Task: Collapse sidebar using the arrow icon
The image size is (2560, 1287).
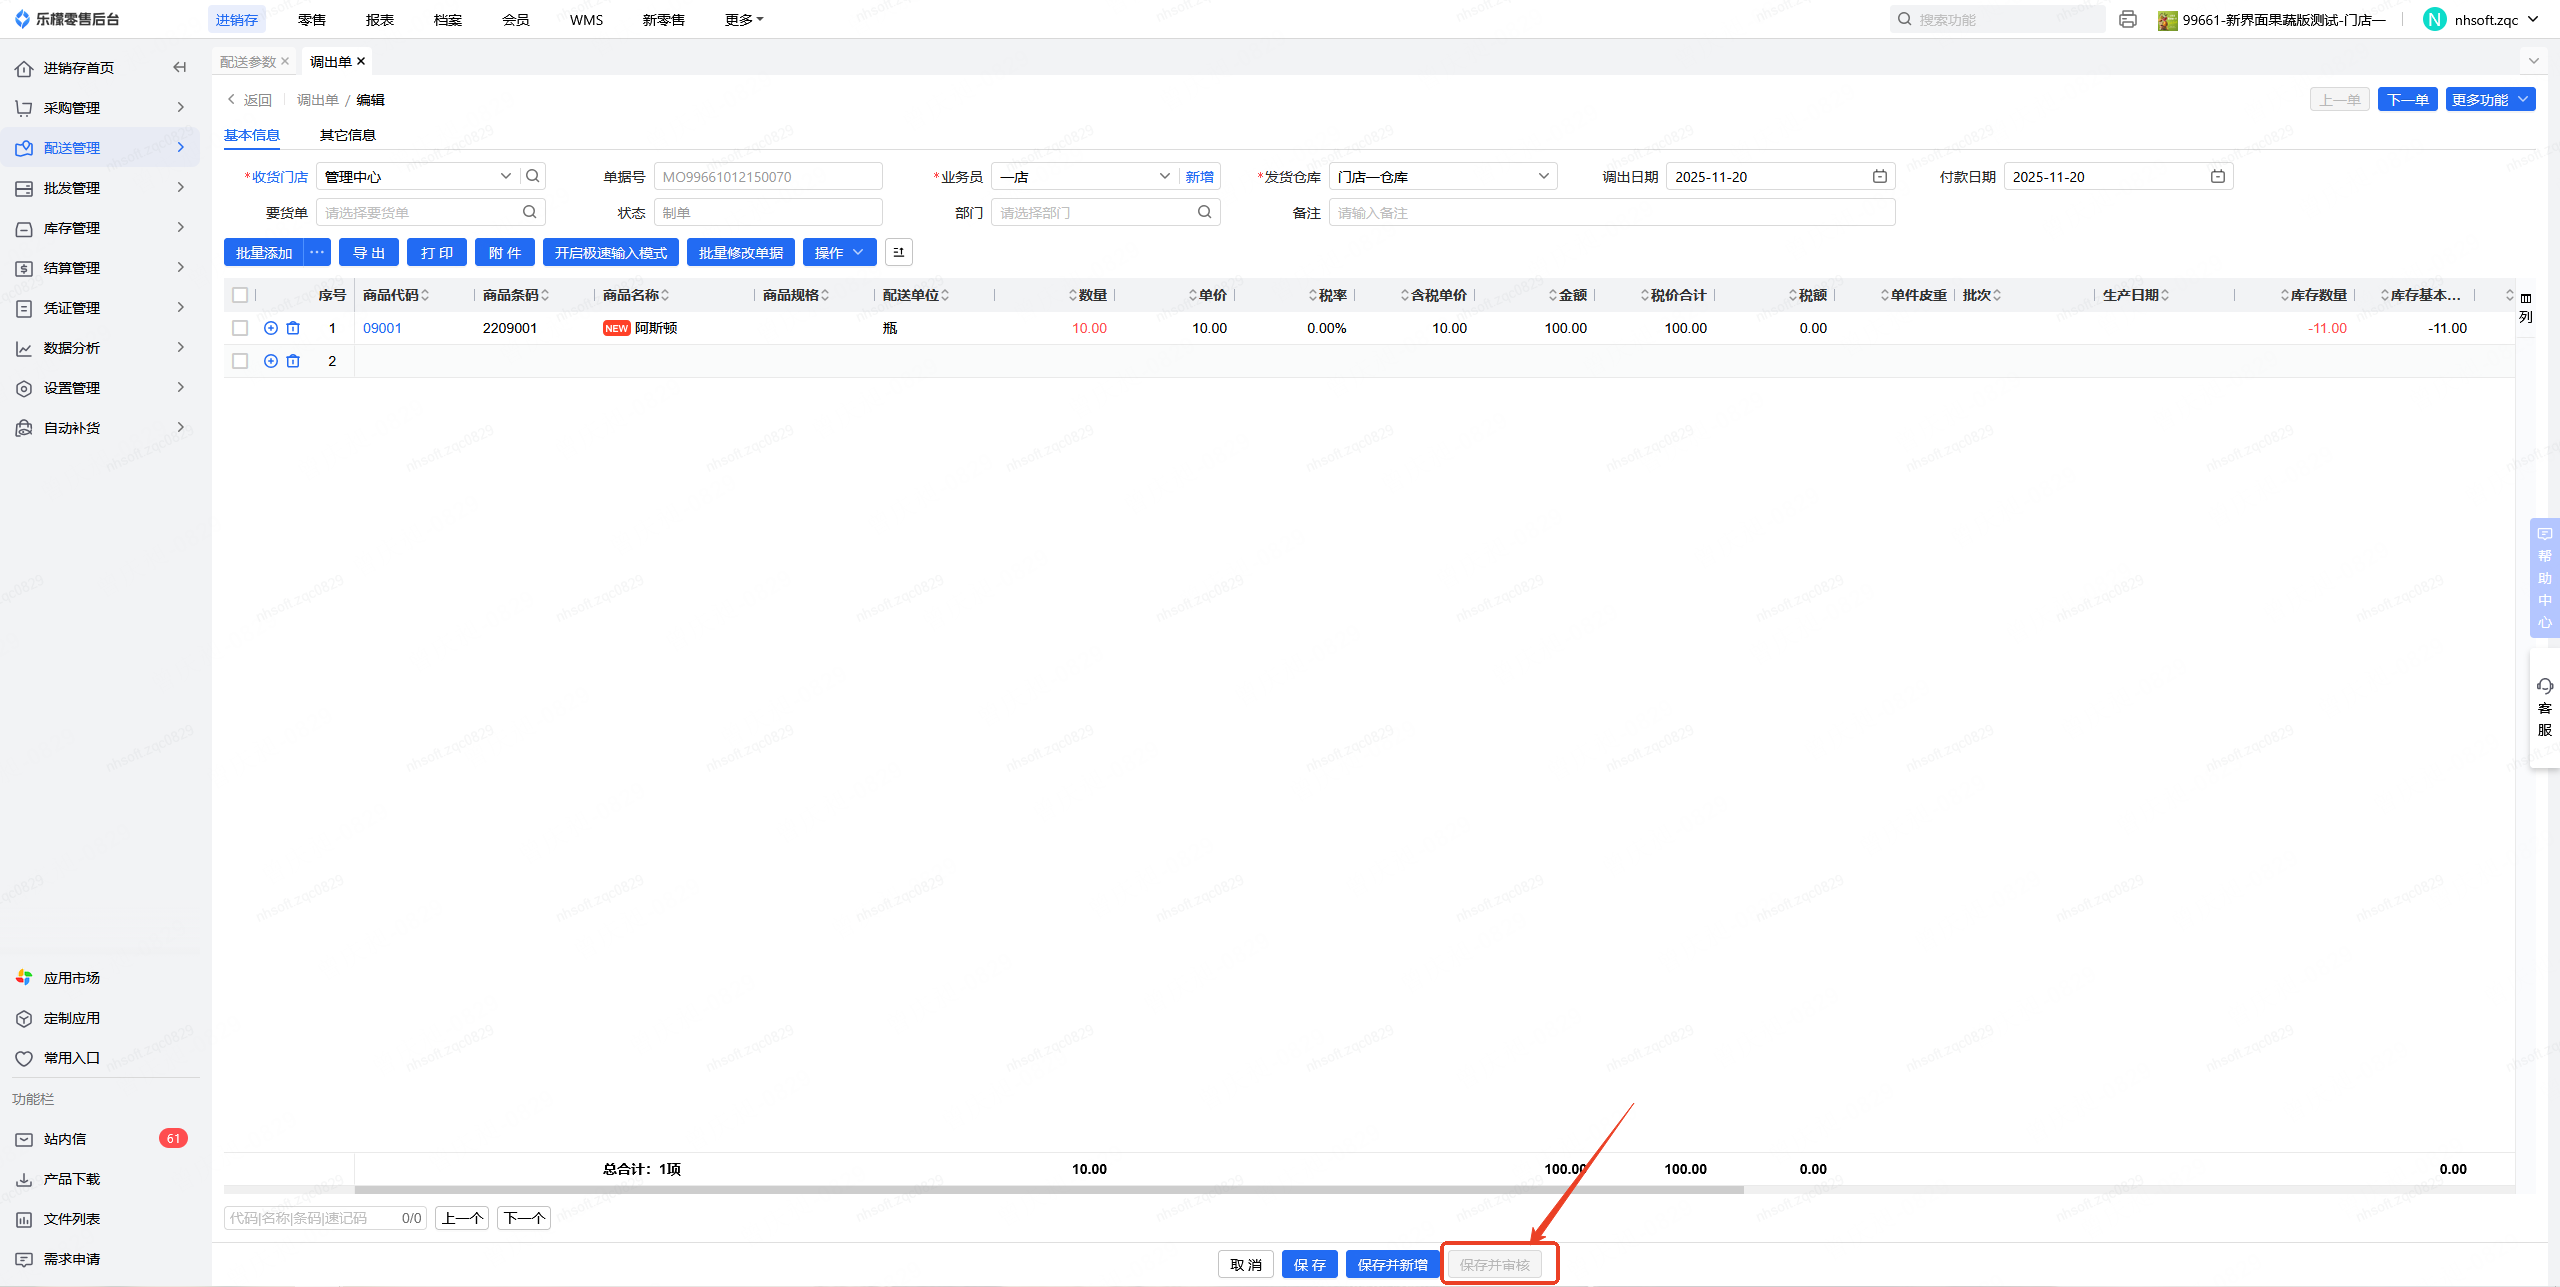Action: coord(180,67)
